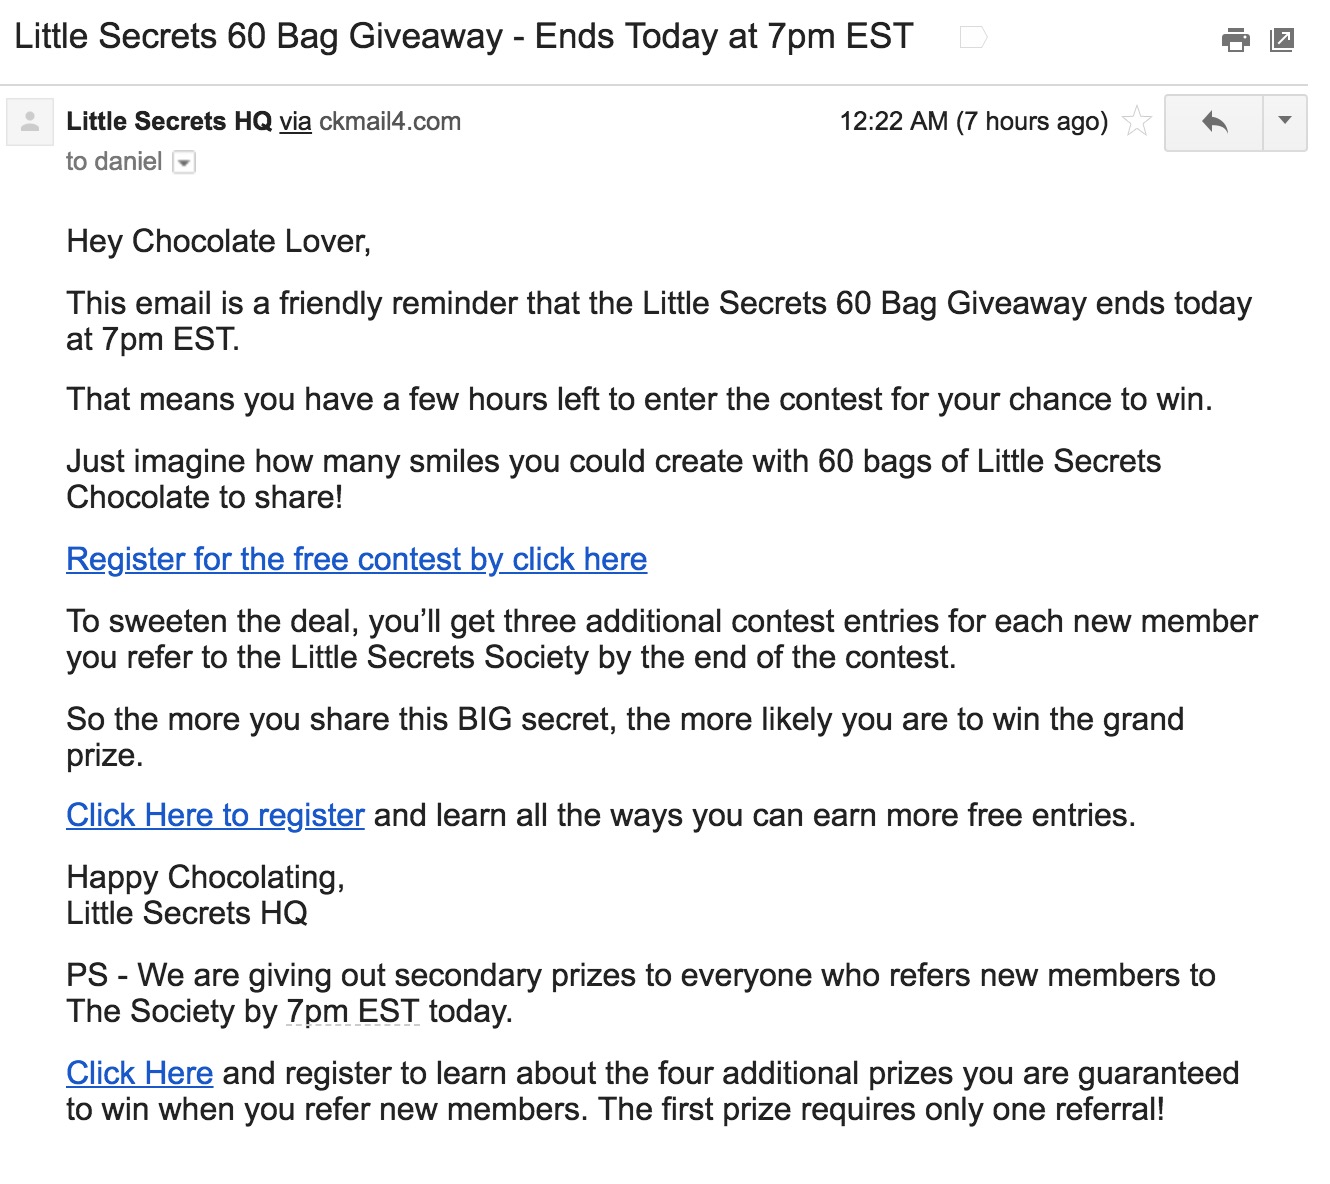1330x1184 pixels.
Task: Star this email
Action: pos(1137,121)
